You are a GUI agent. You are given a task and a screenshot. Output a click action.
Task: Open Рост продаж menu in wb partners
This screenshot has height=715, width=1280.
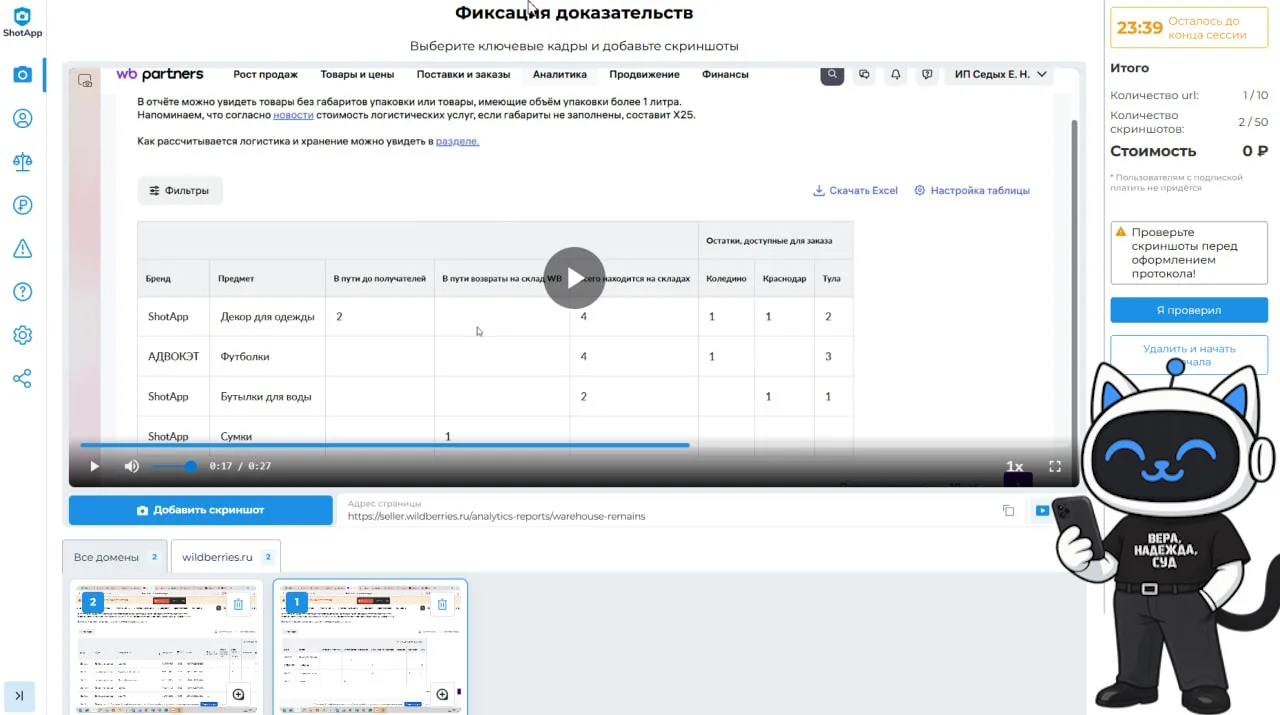click(265, 75)
